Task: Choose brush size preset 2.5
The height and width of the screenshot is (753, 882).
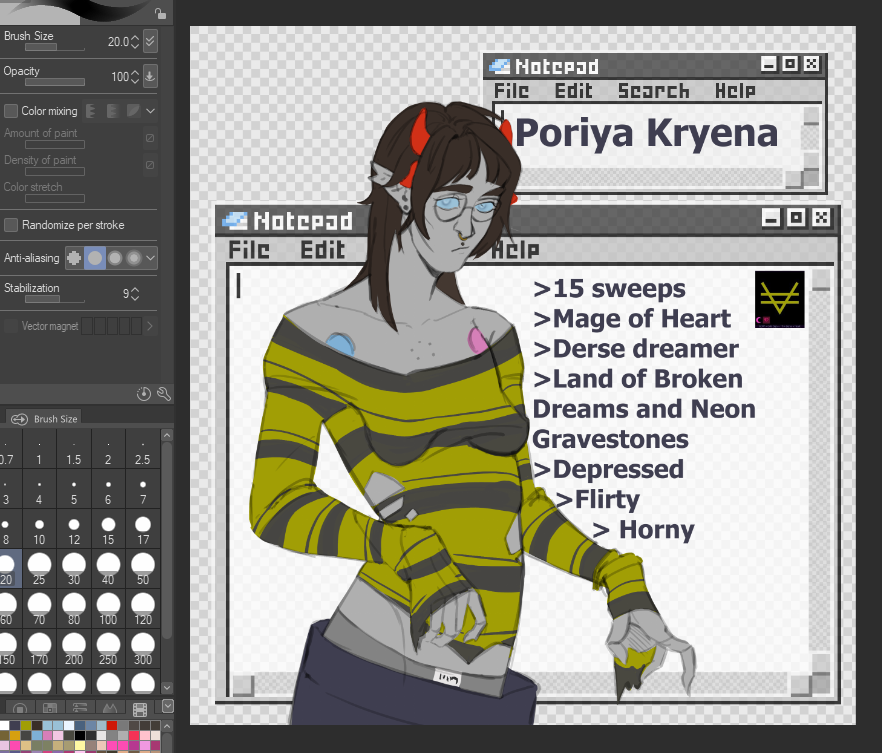Action: coord(143,450)
